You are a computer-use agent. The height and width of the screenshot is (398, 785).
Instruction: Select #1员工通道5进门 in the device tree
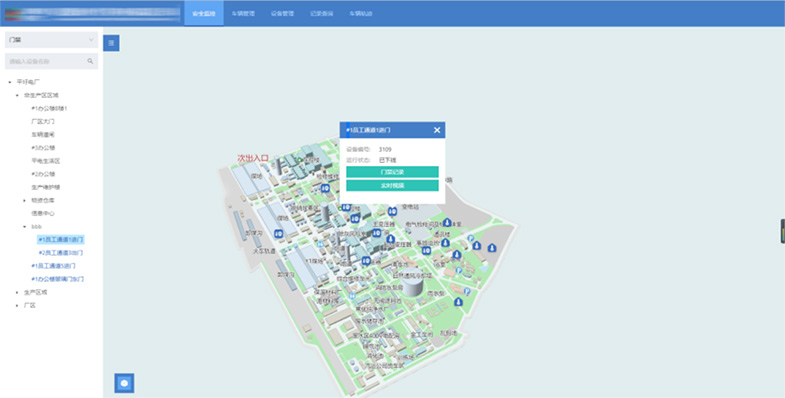53,266
